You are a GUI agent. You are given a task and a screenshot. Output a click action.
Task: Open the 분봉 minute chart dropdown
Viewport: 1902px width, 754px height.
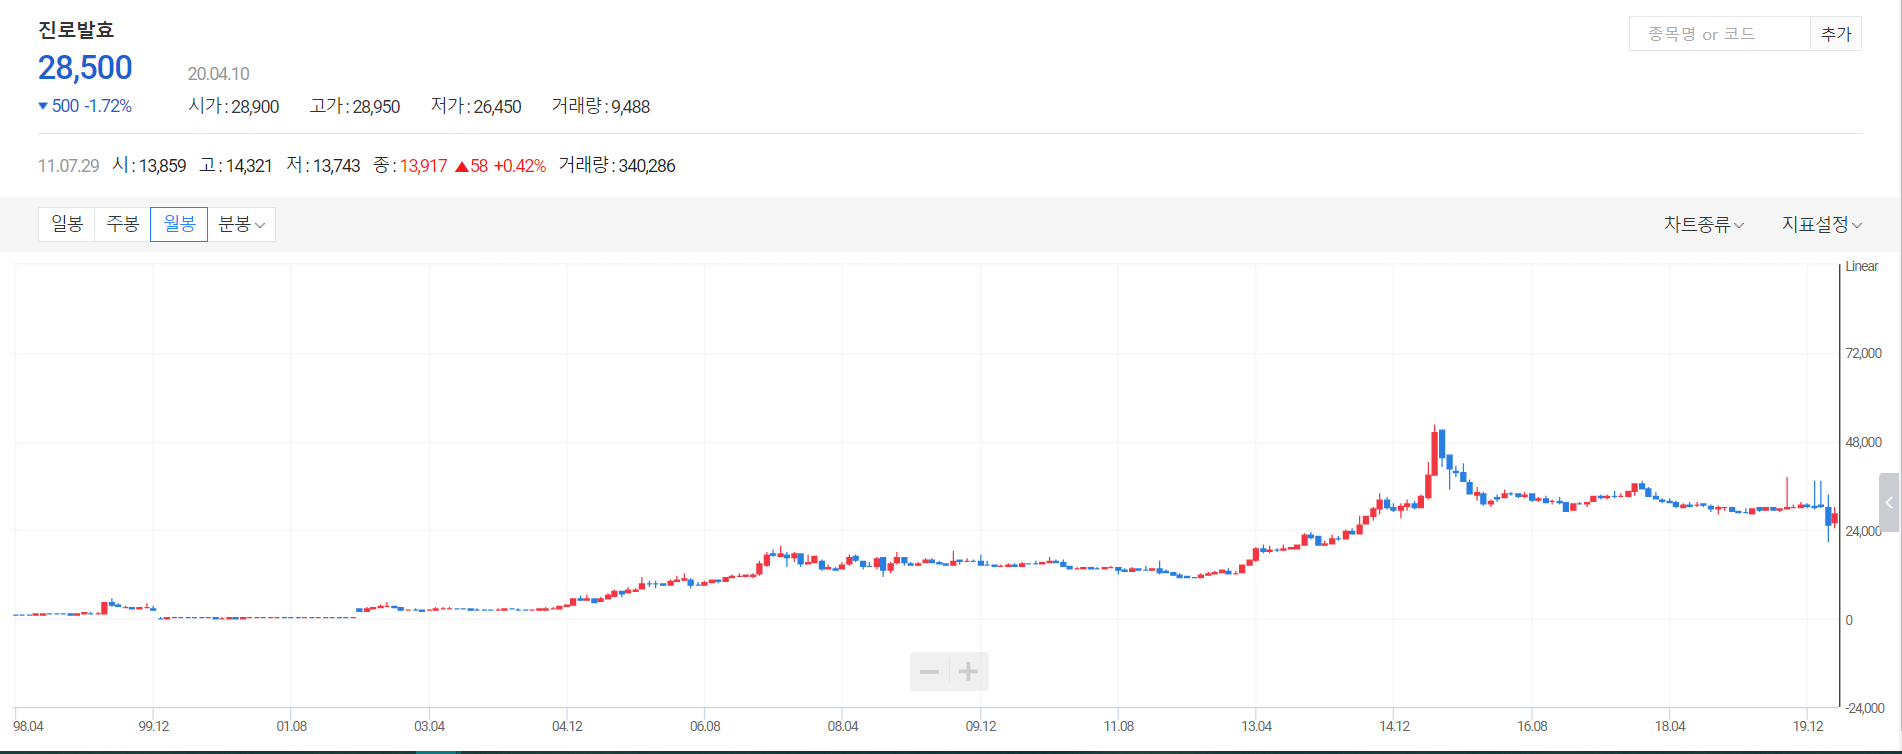(x=241, y=224)
